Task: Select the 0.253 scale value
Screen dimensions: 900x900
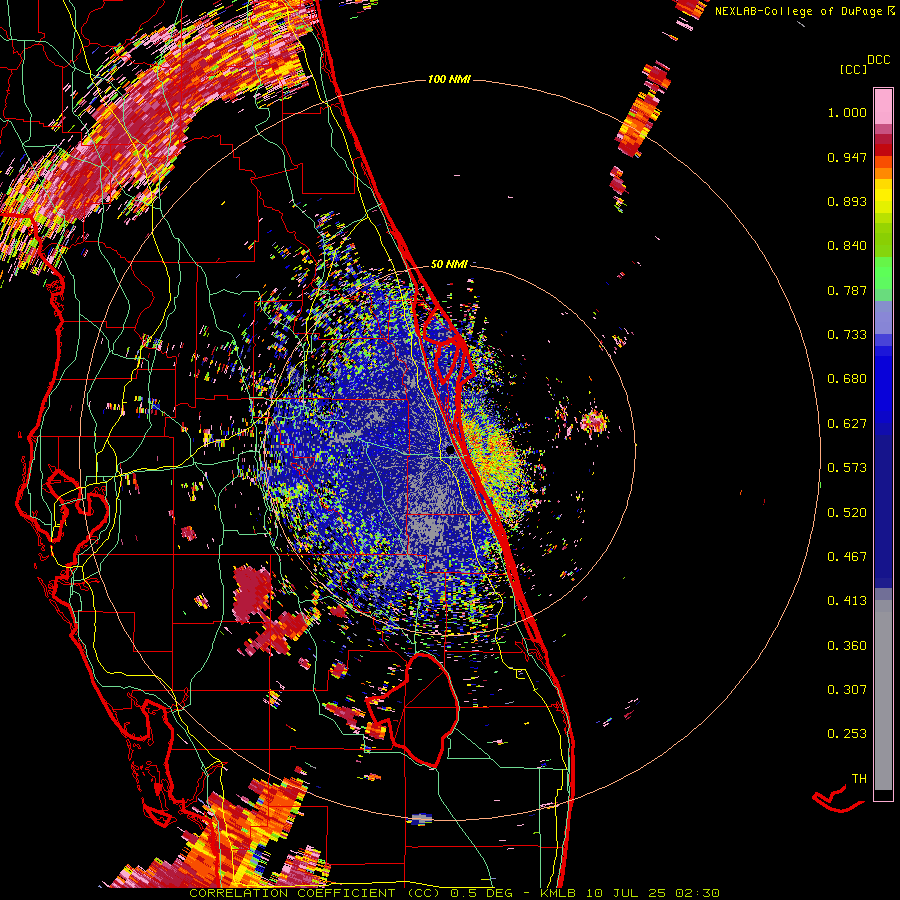Action: (847, 734)
